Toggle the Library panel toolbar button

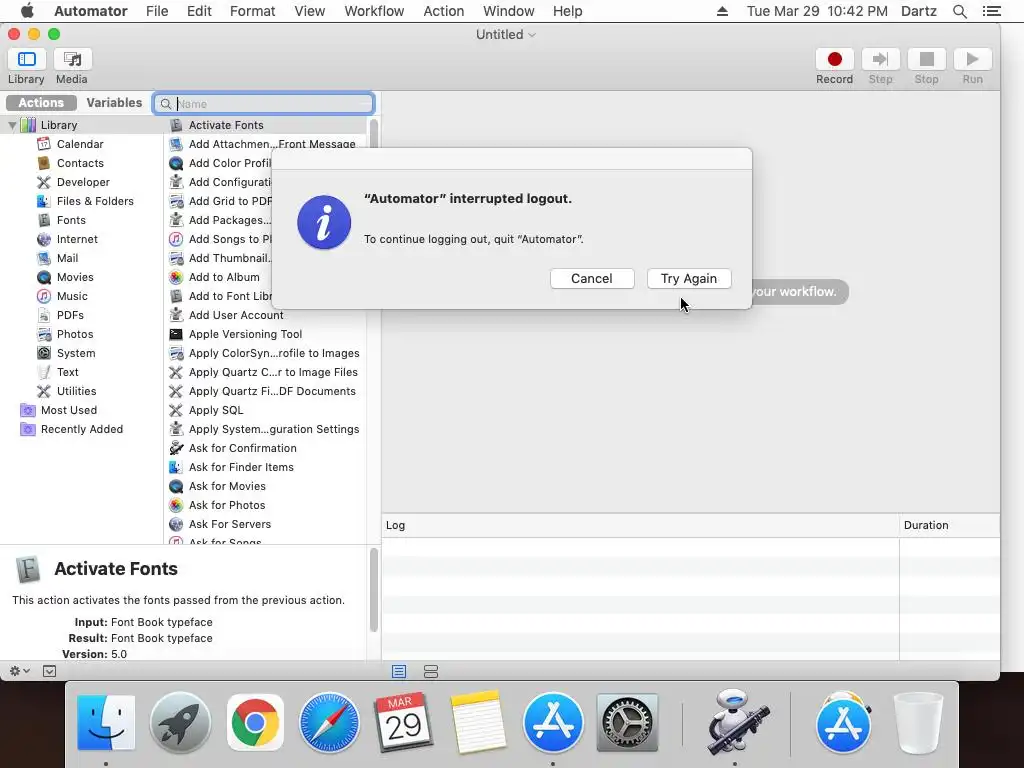point(26,59)
